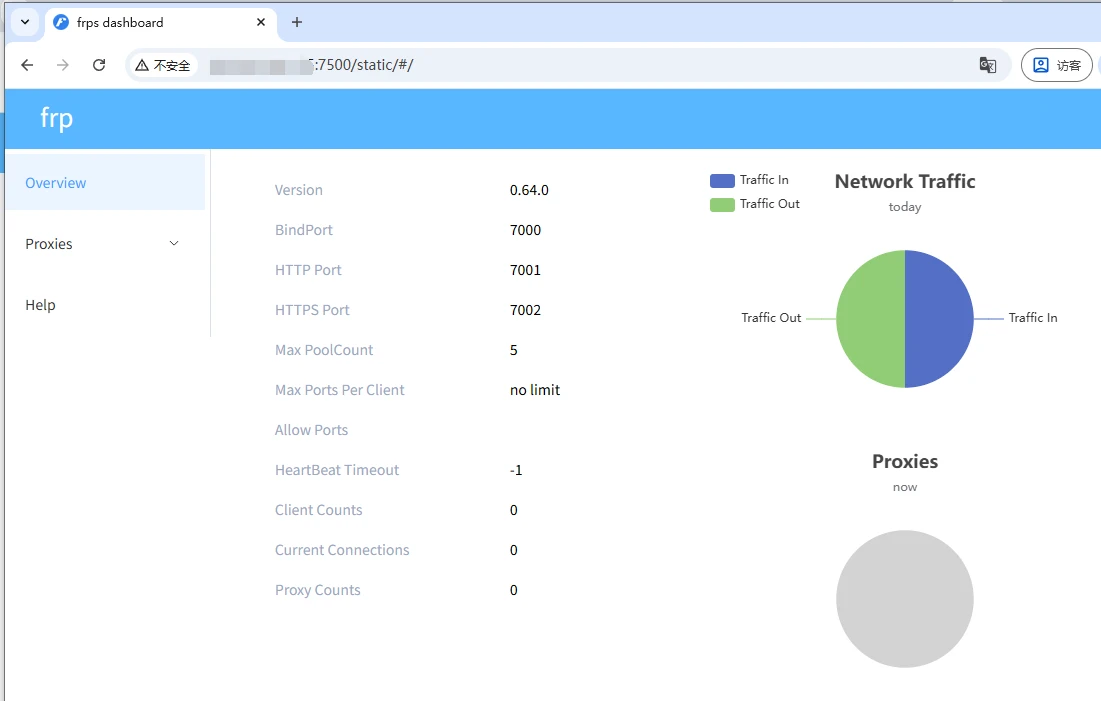Viewport: 1101px width, 701px height.
Task: Open the Overview menu item
Action: [x=105, y=183]
